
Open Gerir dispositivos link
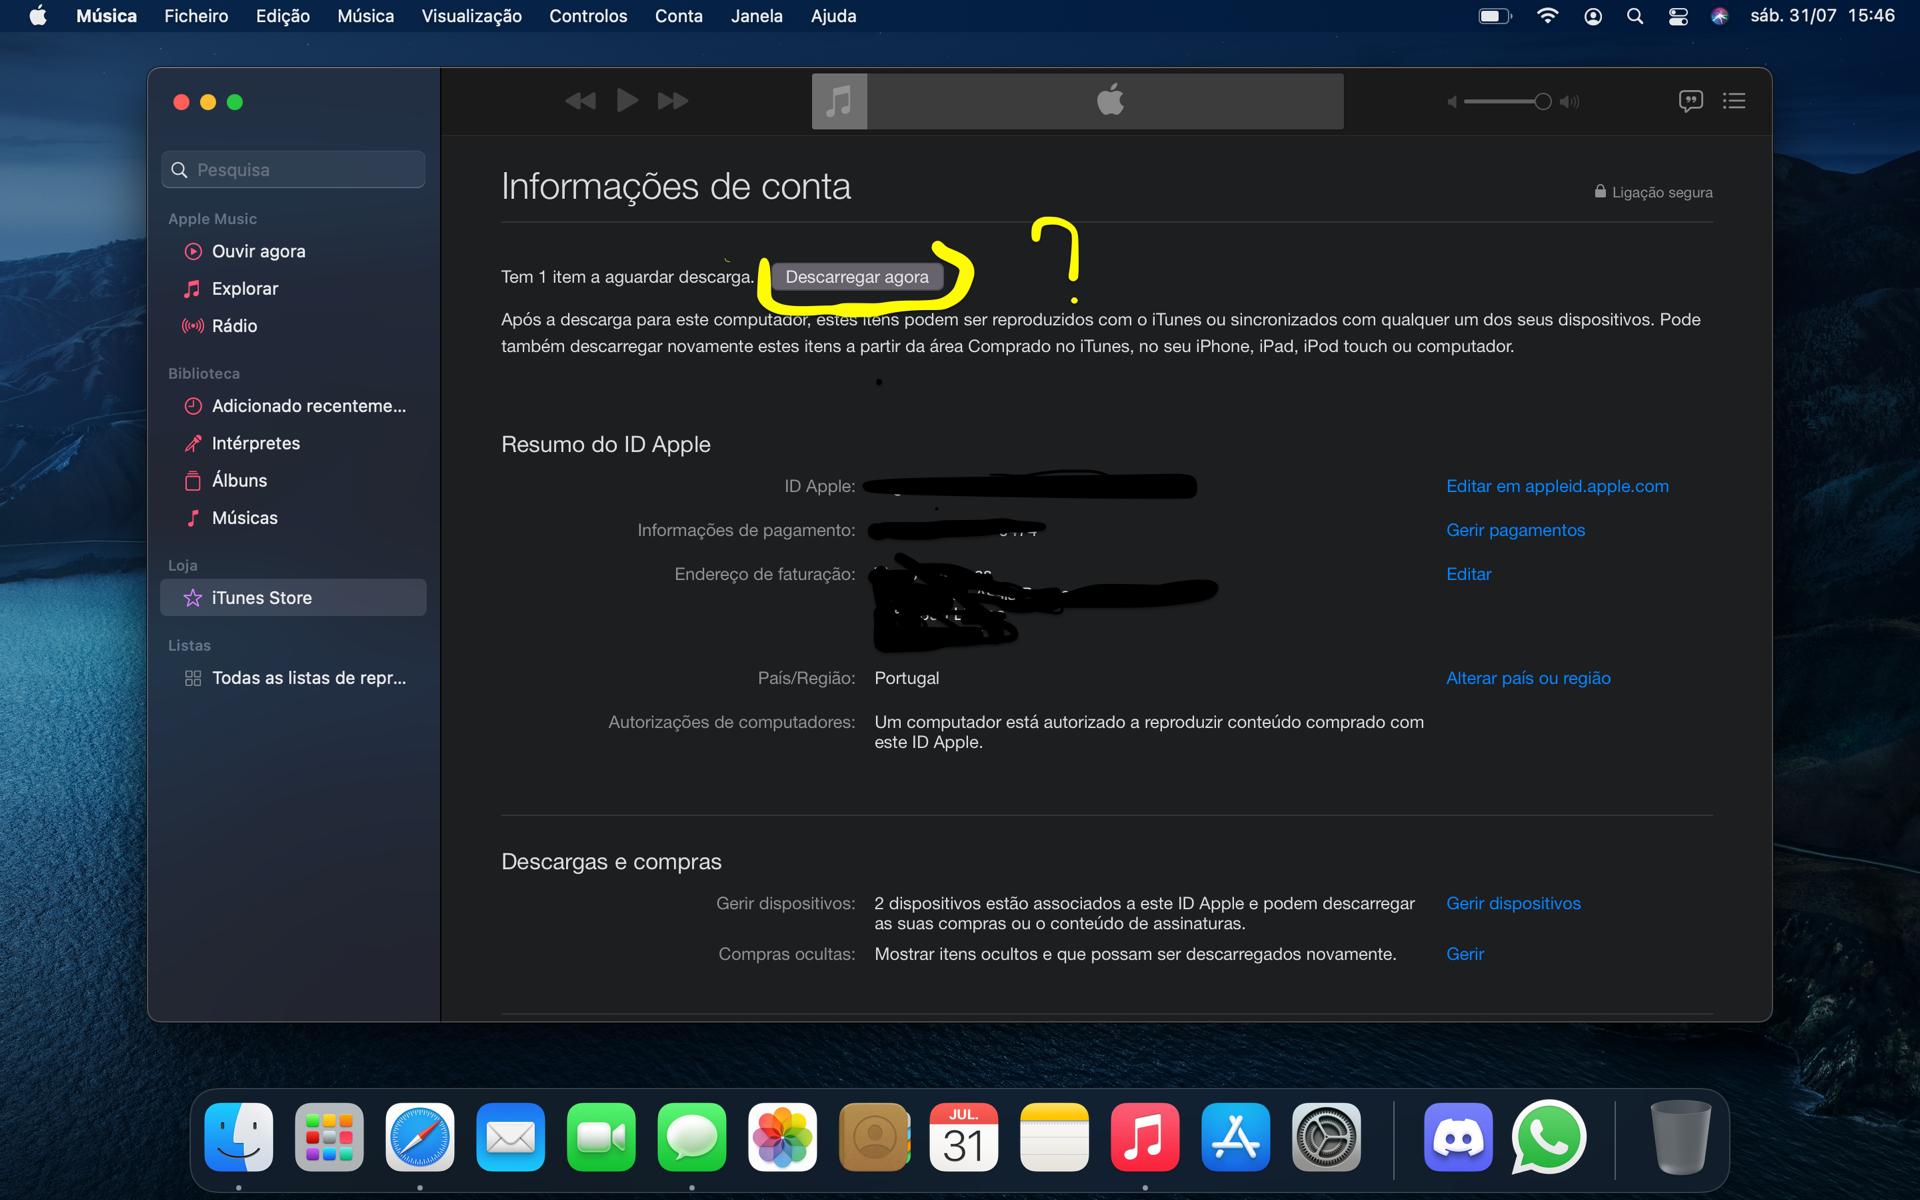tap(1513, 903)
